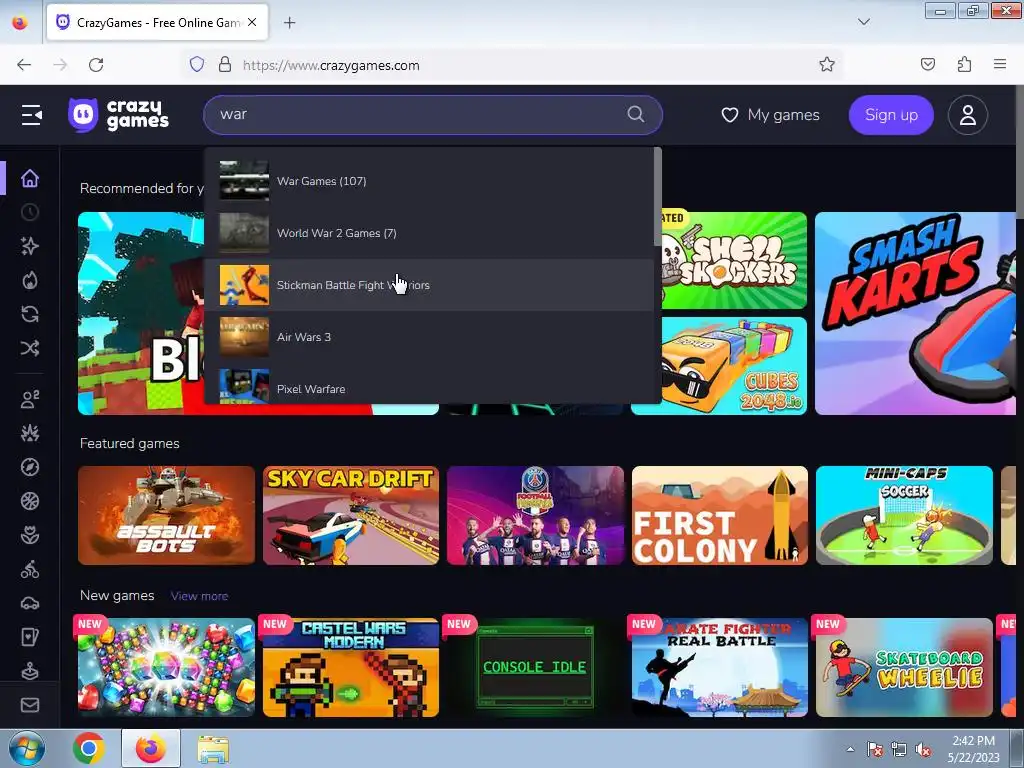Click the search suggestions scrollbar
This screenshot has height=768, width=1024.
click(x=658, y=197)
